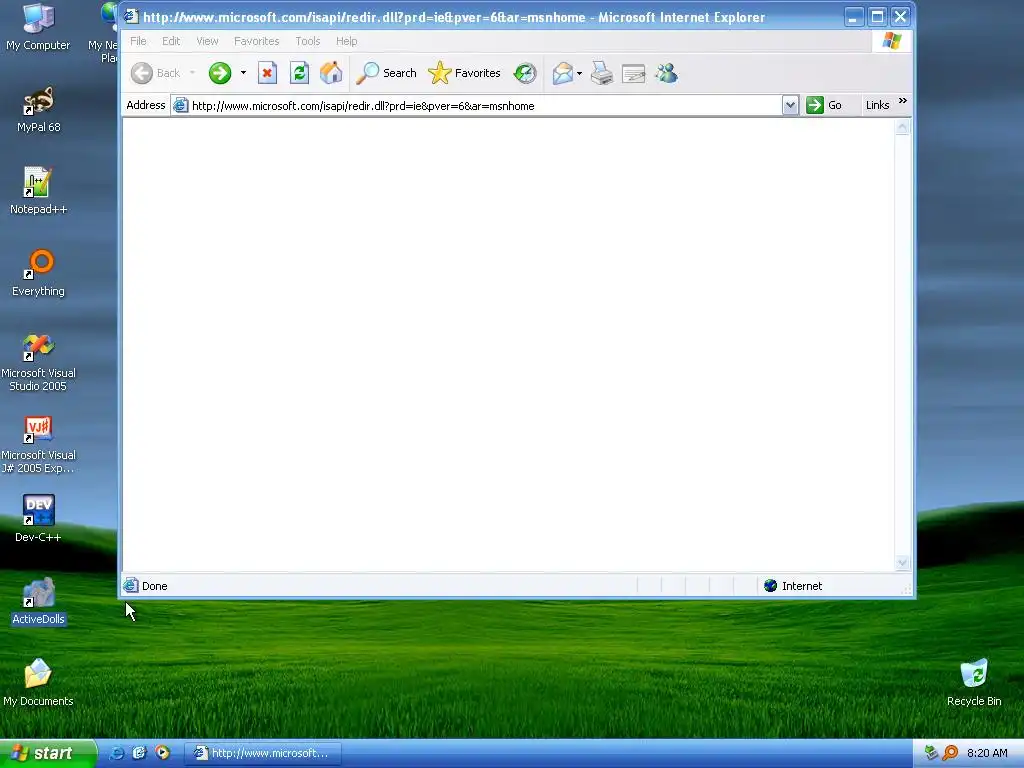1024x768 pixels.
Task: Click the Links toolbar label
Action: coord(877,105)
